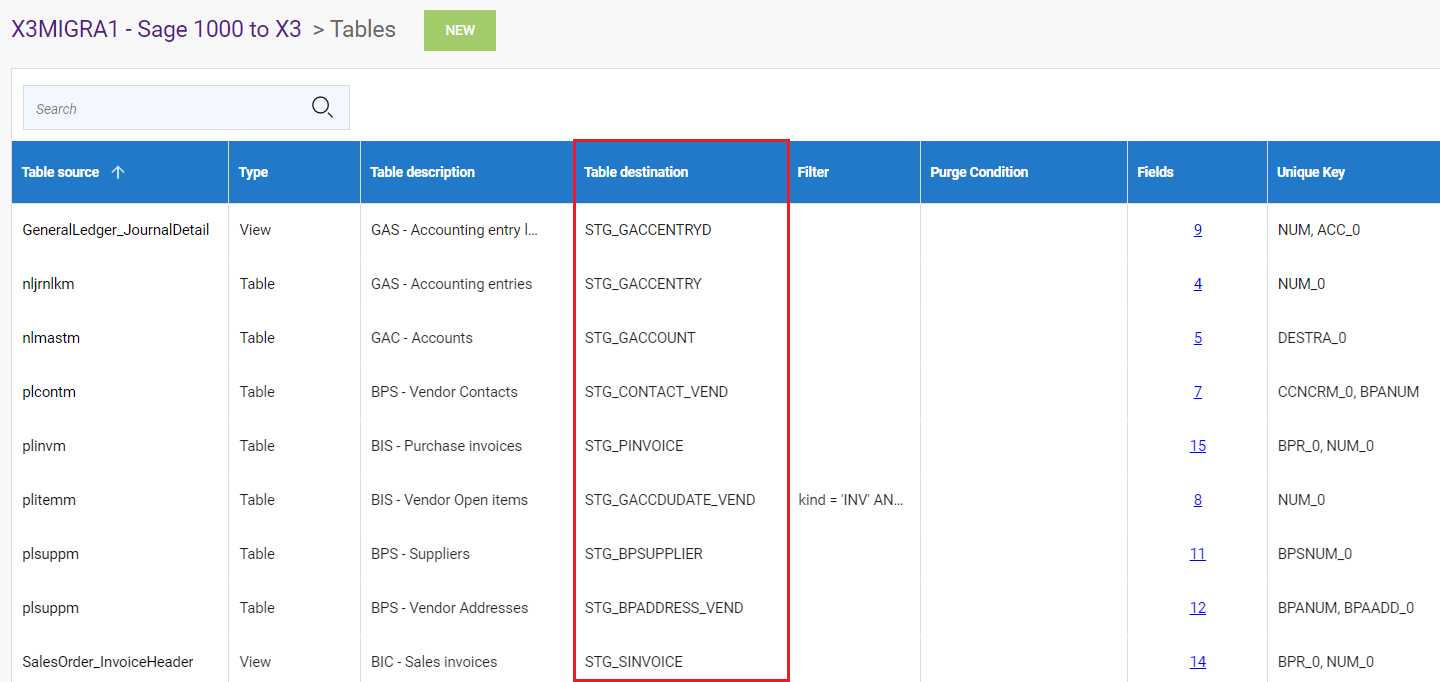Open the X3MIGRA1 - Sage 1000 to X3 breadcrumb

(156, 29)
